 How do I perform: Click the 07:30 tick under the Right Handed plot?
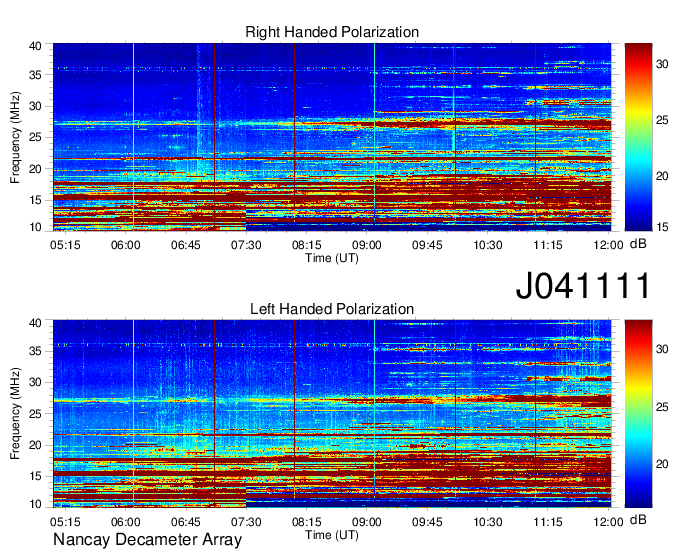pyautogui.click(x=246, y=245)
